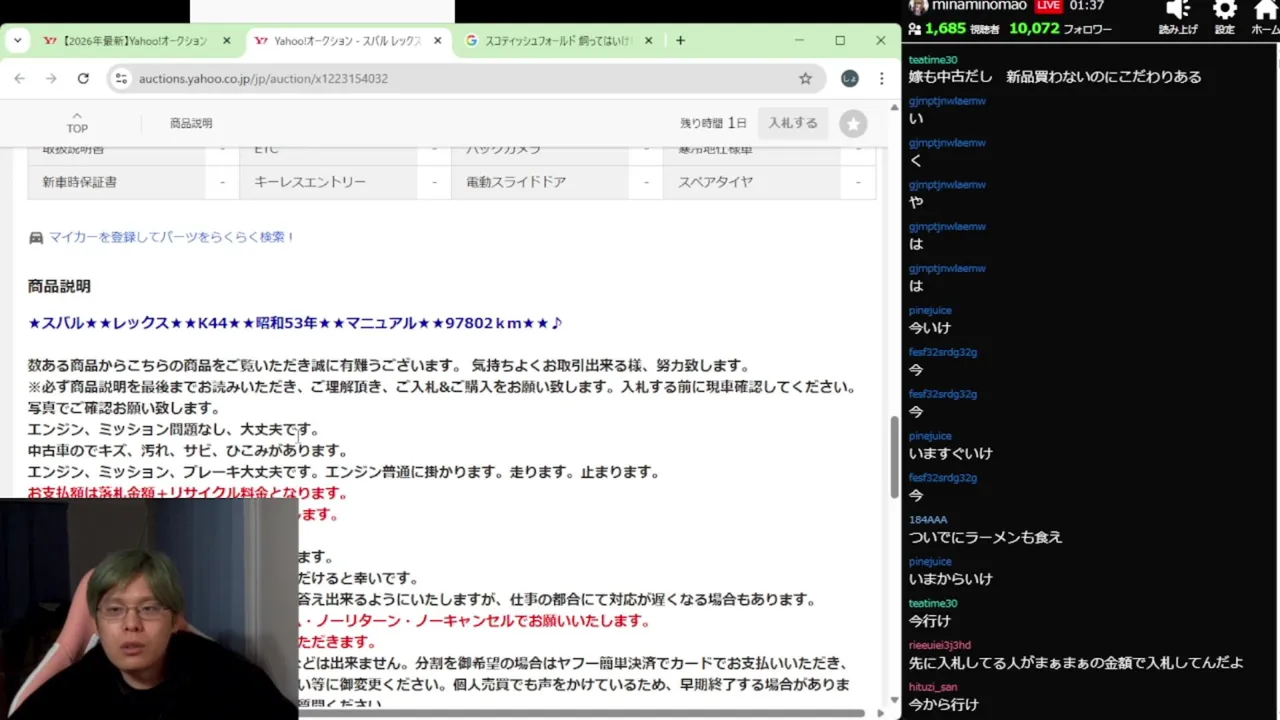Click the car icon beside マイカー link
Screen dimensions: 1280x720
(x=36, y=238)
